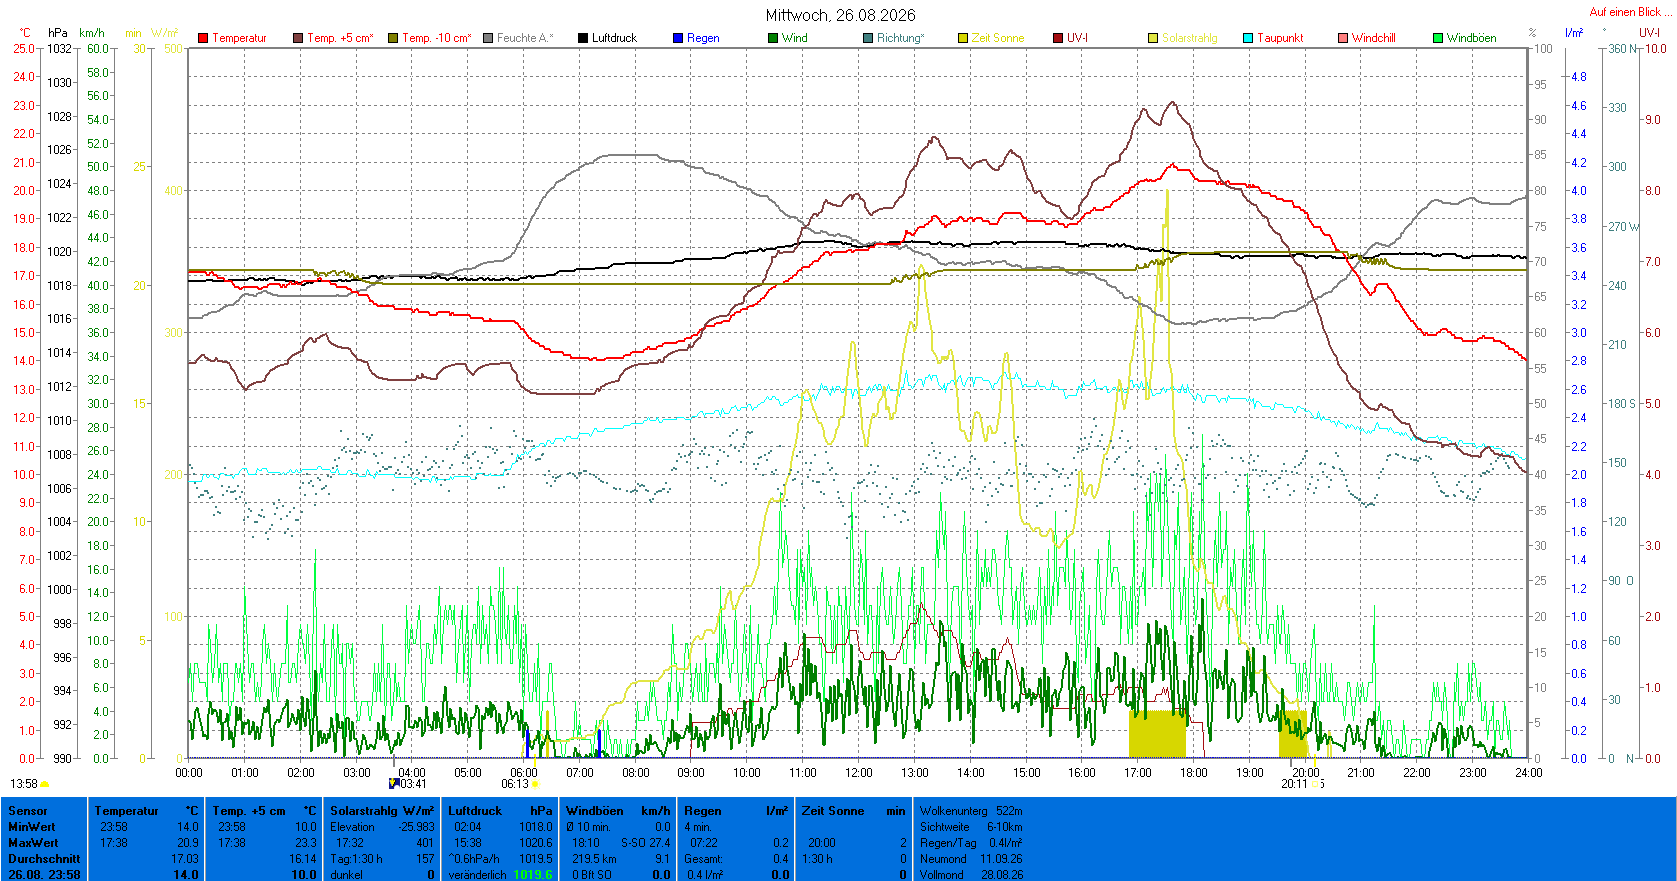Screen dimensions: 1677x881
Task: Click the 'Tag:1:30 h' entry
Action: coord(356,859)
